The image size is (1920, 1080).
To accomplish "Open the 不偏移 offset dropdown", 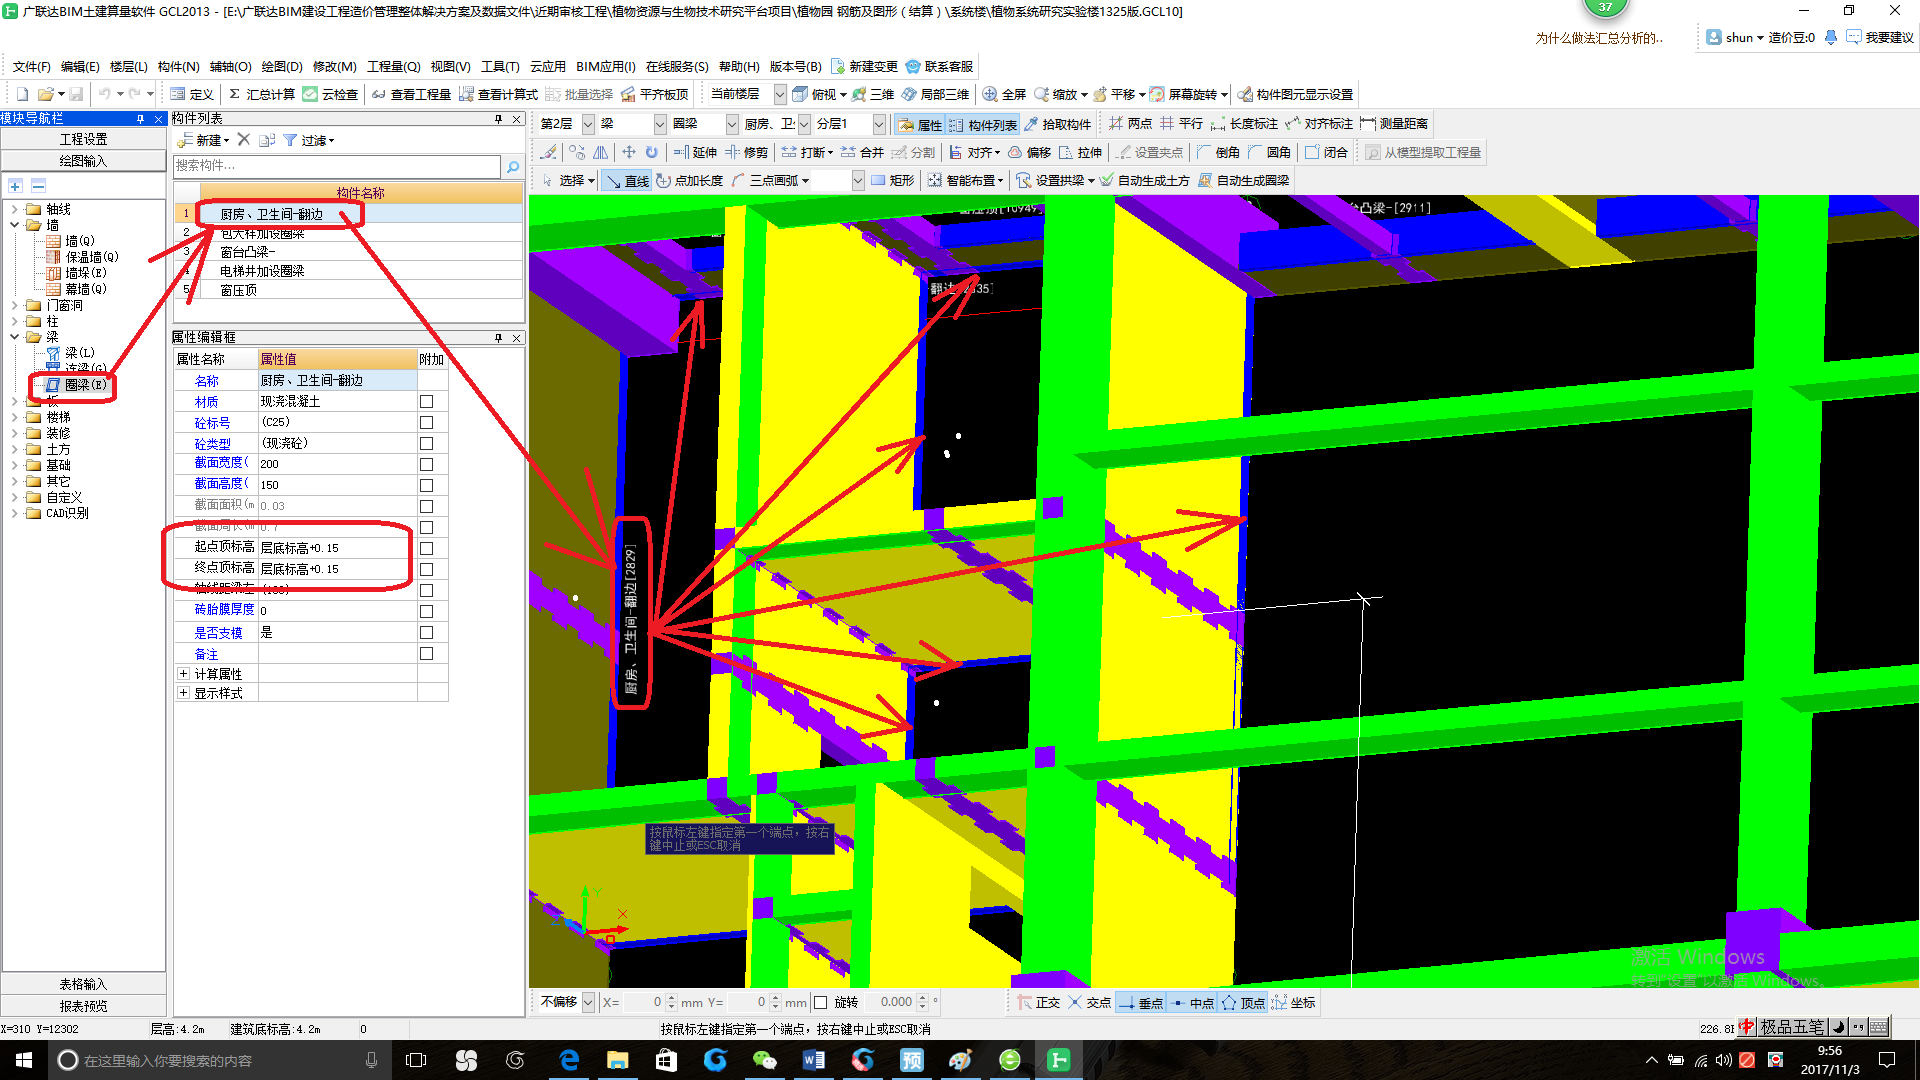I will point(588,1002).
